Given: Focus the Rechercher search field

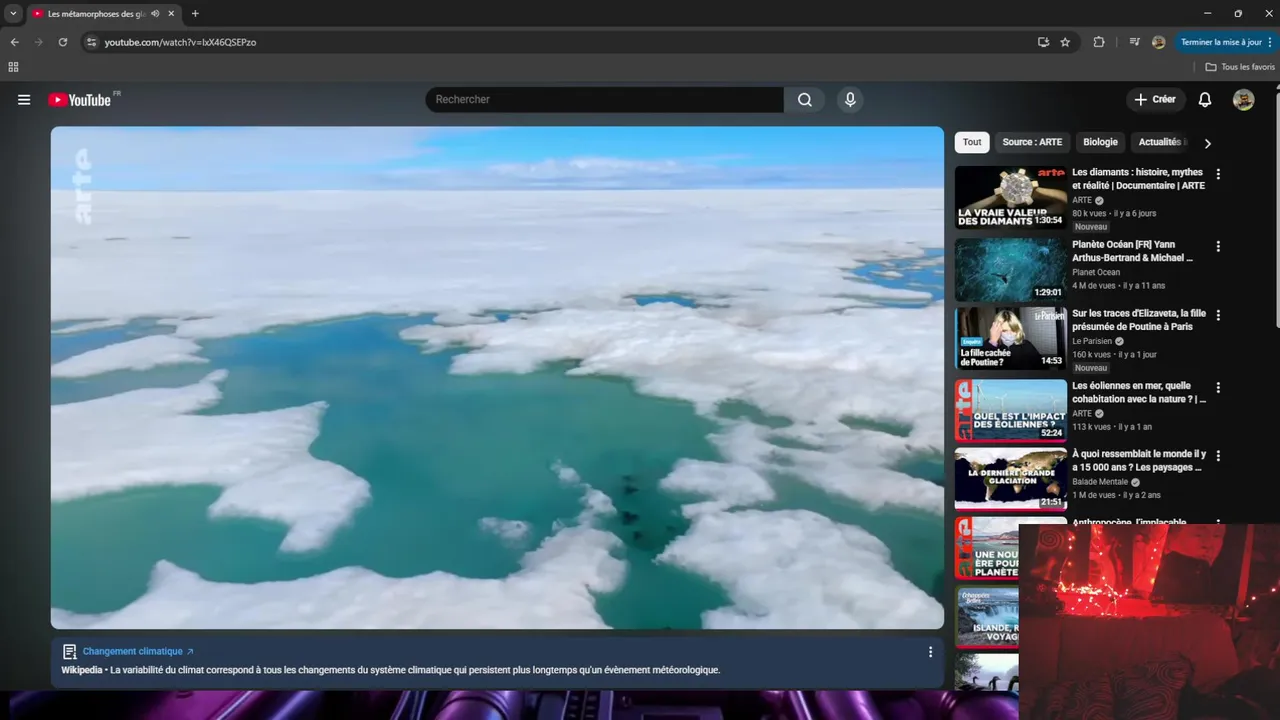Looking at the screenshot, I should click(605, 99).
